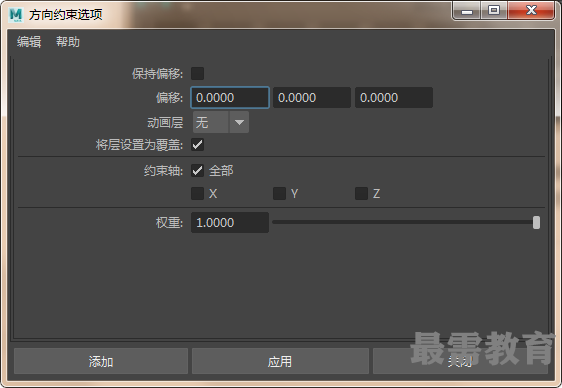The width and height of the screenshot is (562, 388).
Task: Toggle the 全部 constraint axes checkbox
Action: [197, 171]
